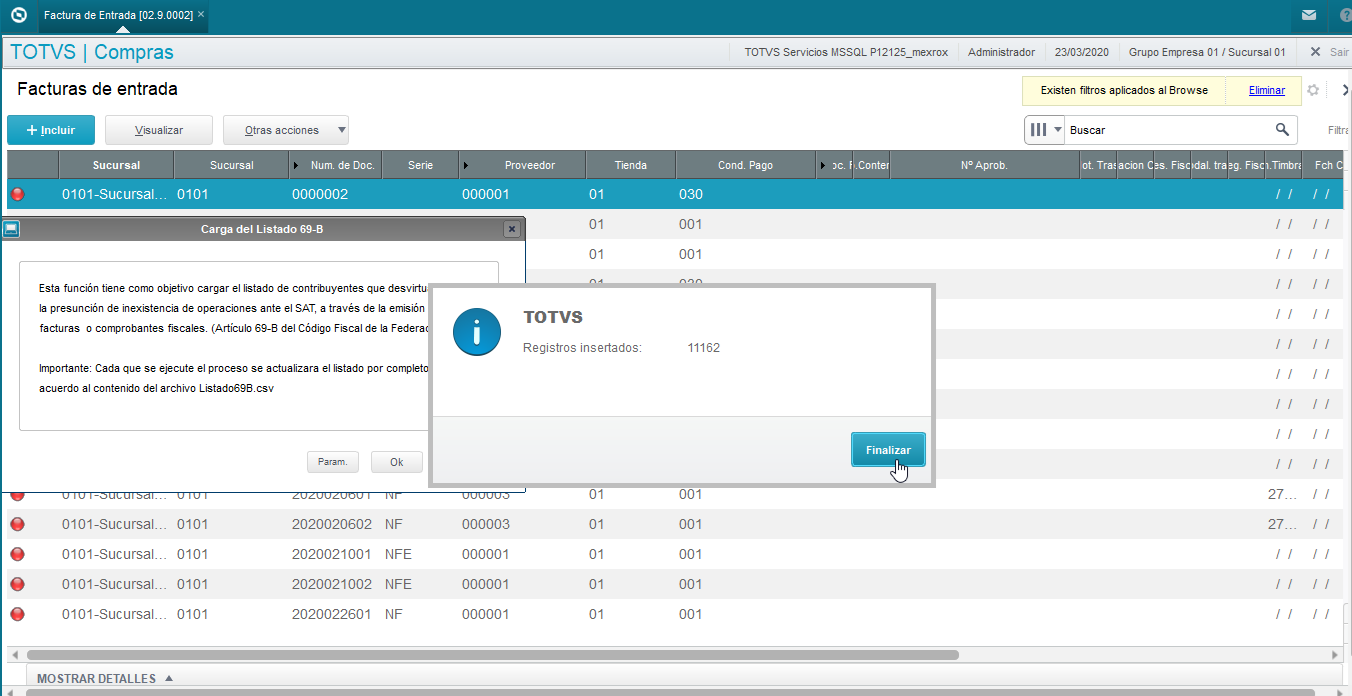Click document number 2020021001 cell
This screenshot has height=696, width=1352.
[332, 554]
